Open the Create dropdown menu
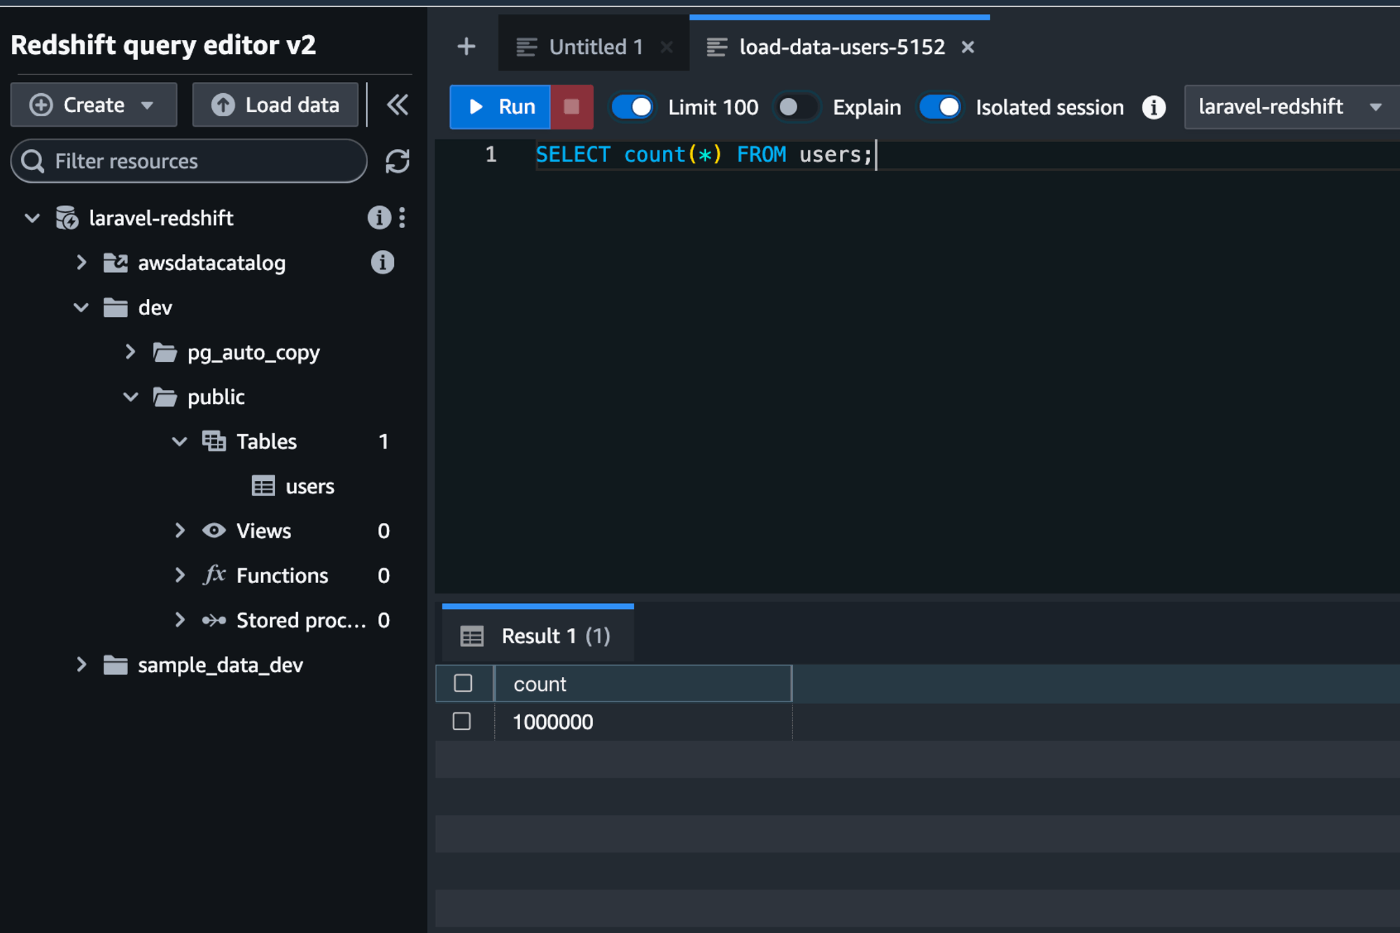 tap(93, 105)
